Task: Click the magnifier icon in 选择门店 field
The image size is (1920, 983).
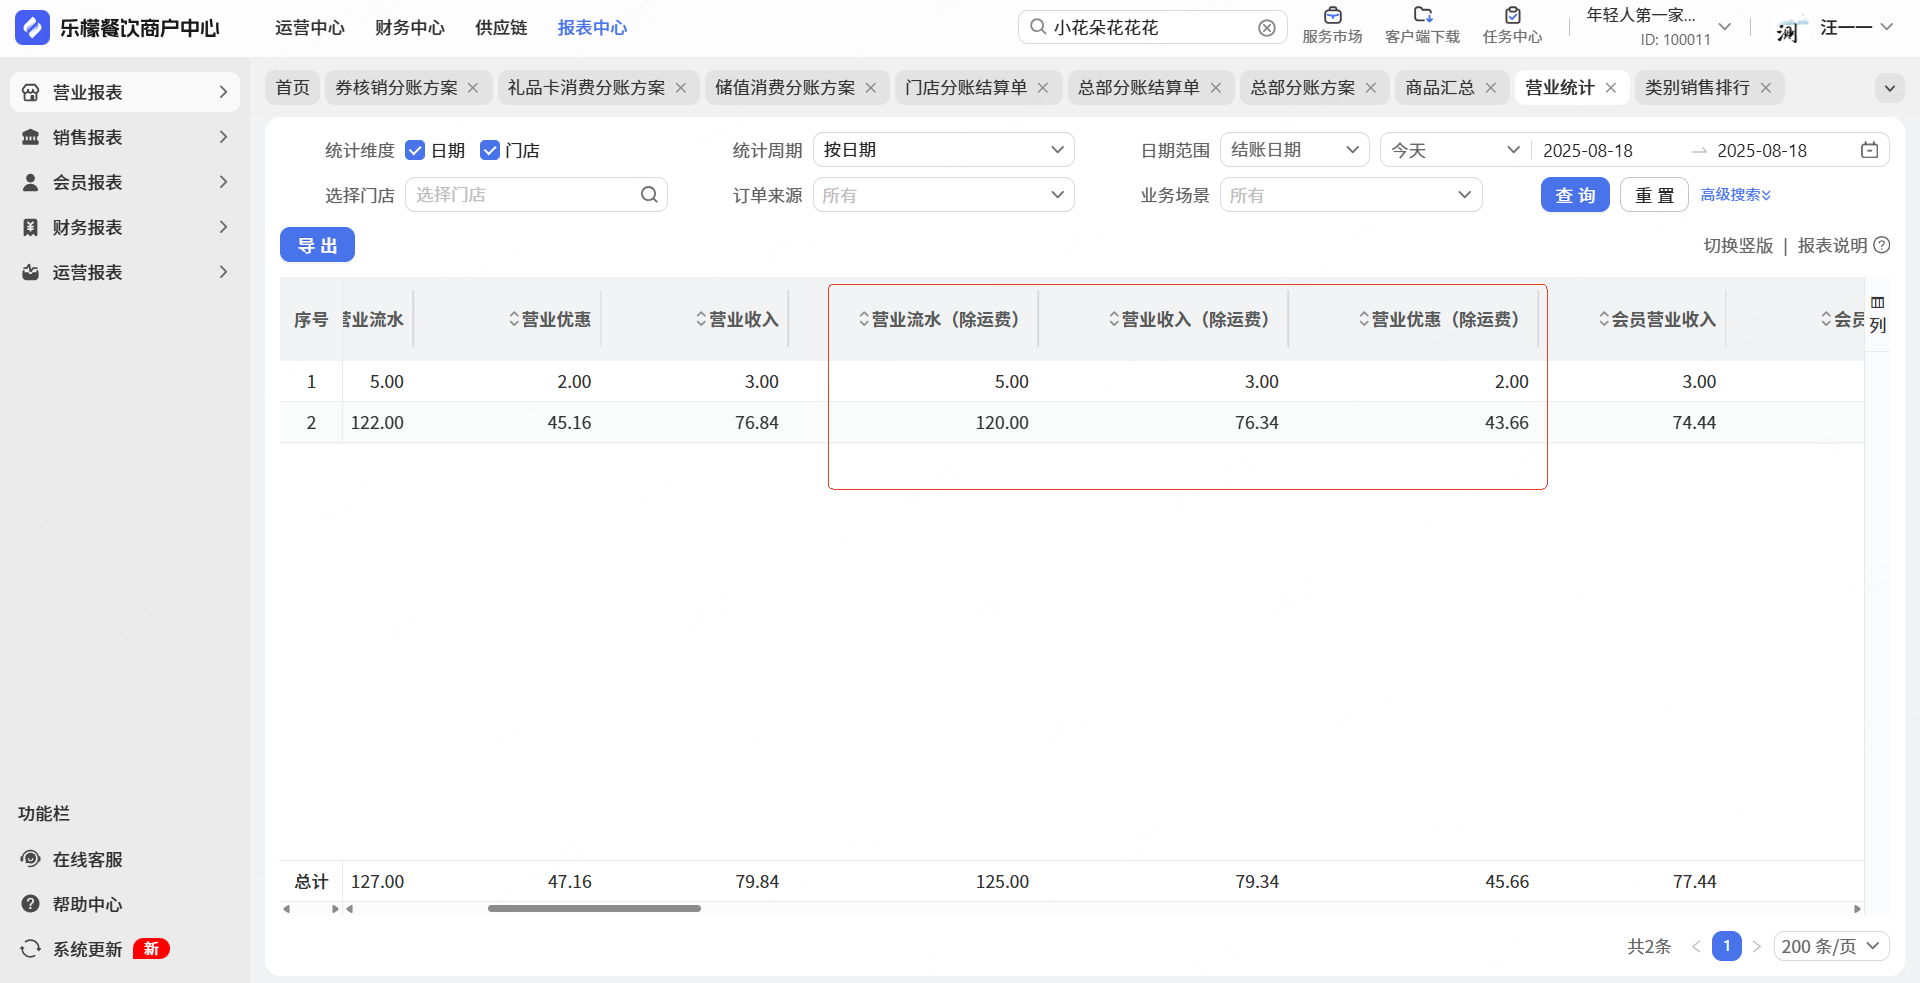Action: click(x=649, y=195)
